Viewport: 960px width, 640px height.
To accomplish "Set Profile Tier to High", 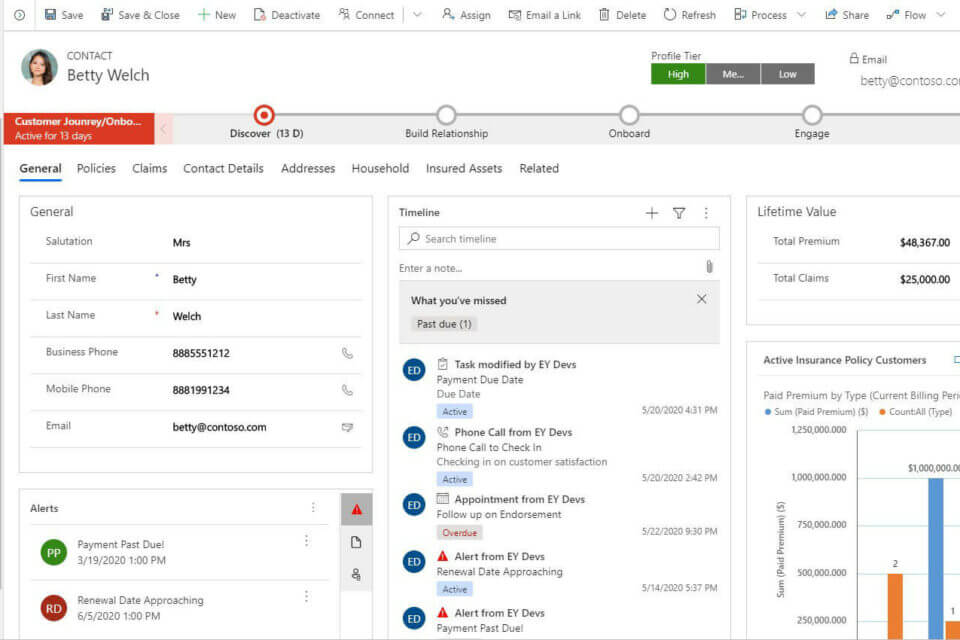I will [x=678, y=74].
